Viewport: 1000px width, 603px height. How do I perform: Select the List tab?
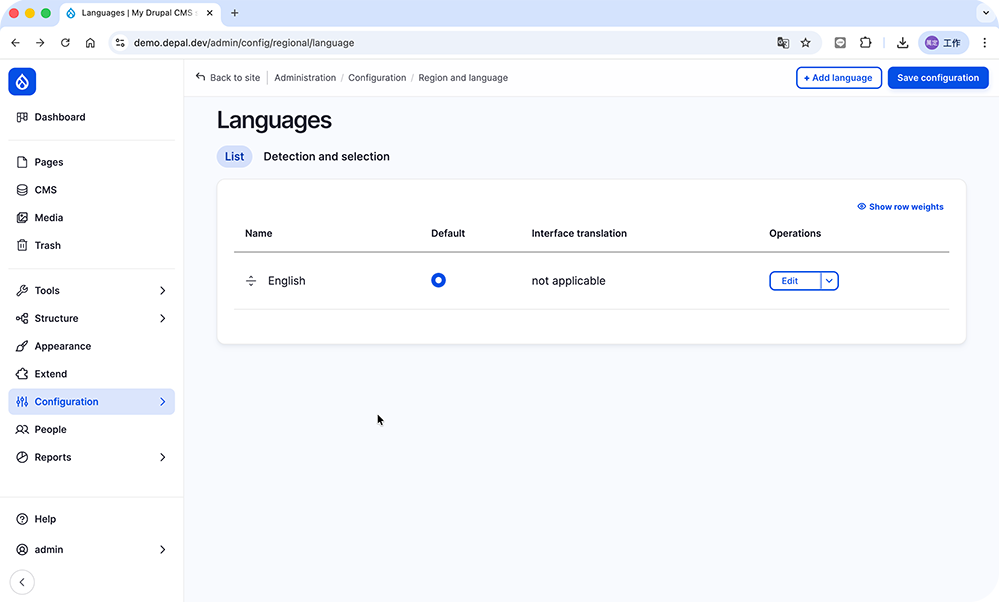[x=234, y=157]
